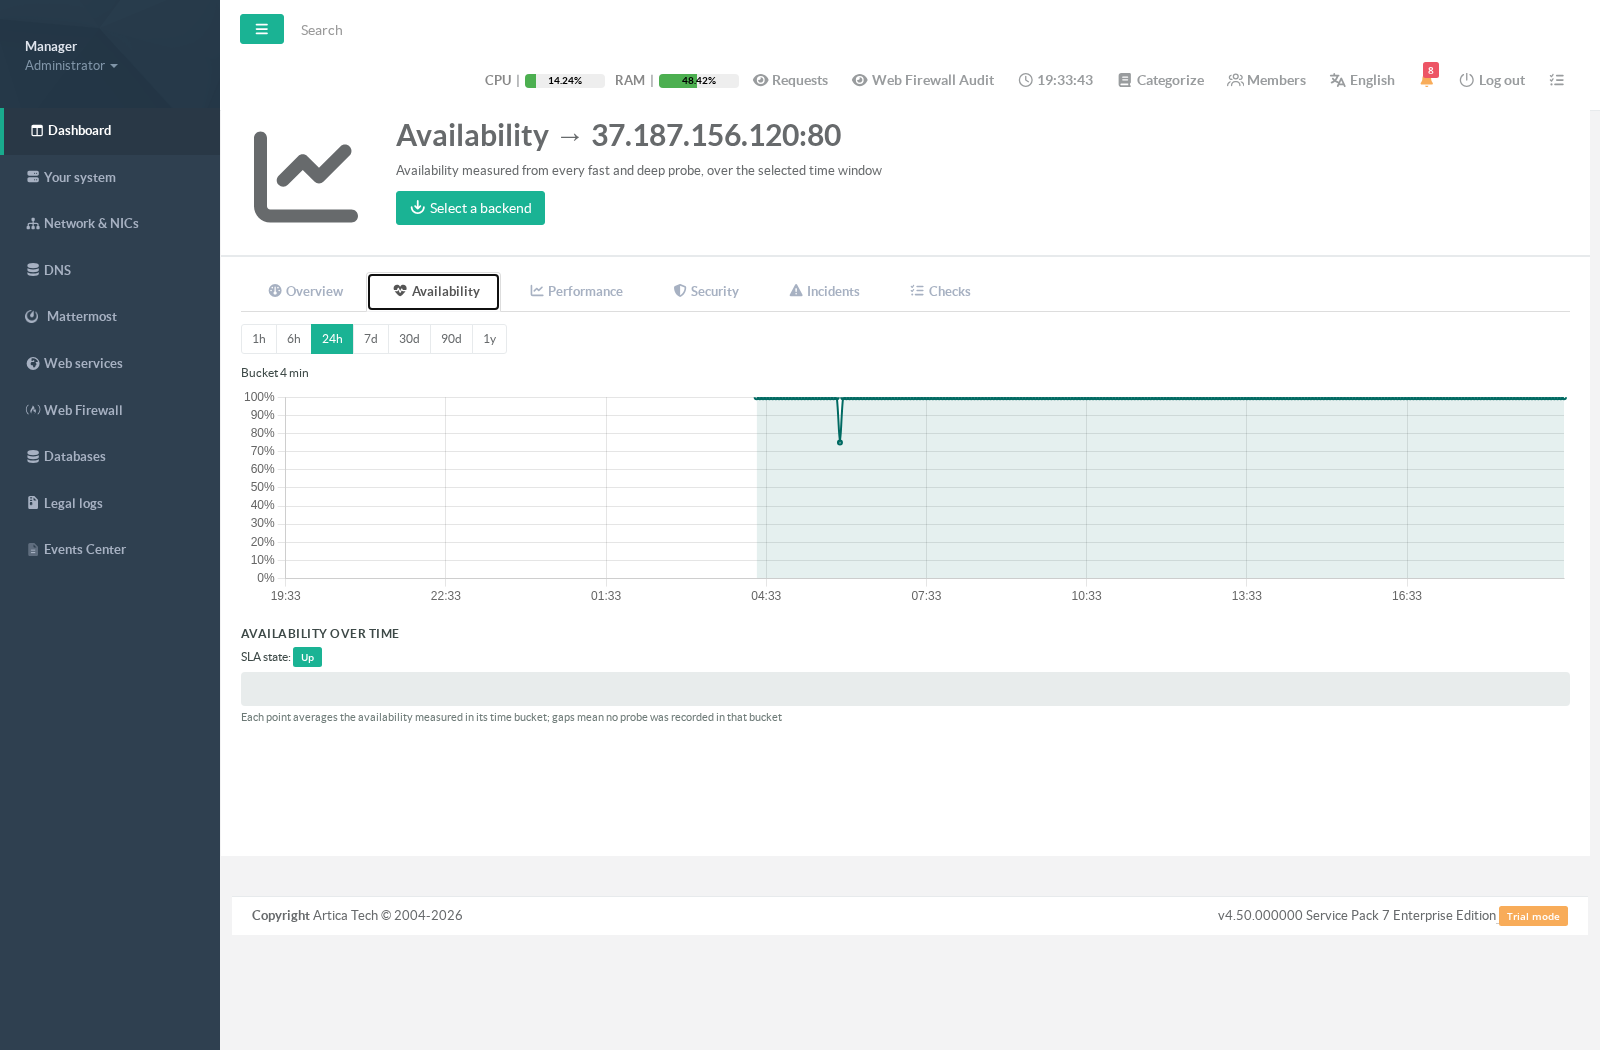Switch to the Incidents tab
Screen dimensions: 1600x1050
coord(824,291)
